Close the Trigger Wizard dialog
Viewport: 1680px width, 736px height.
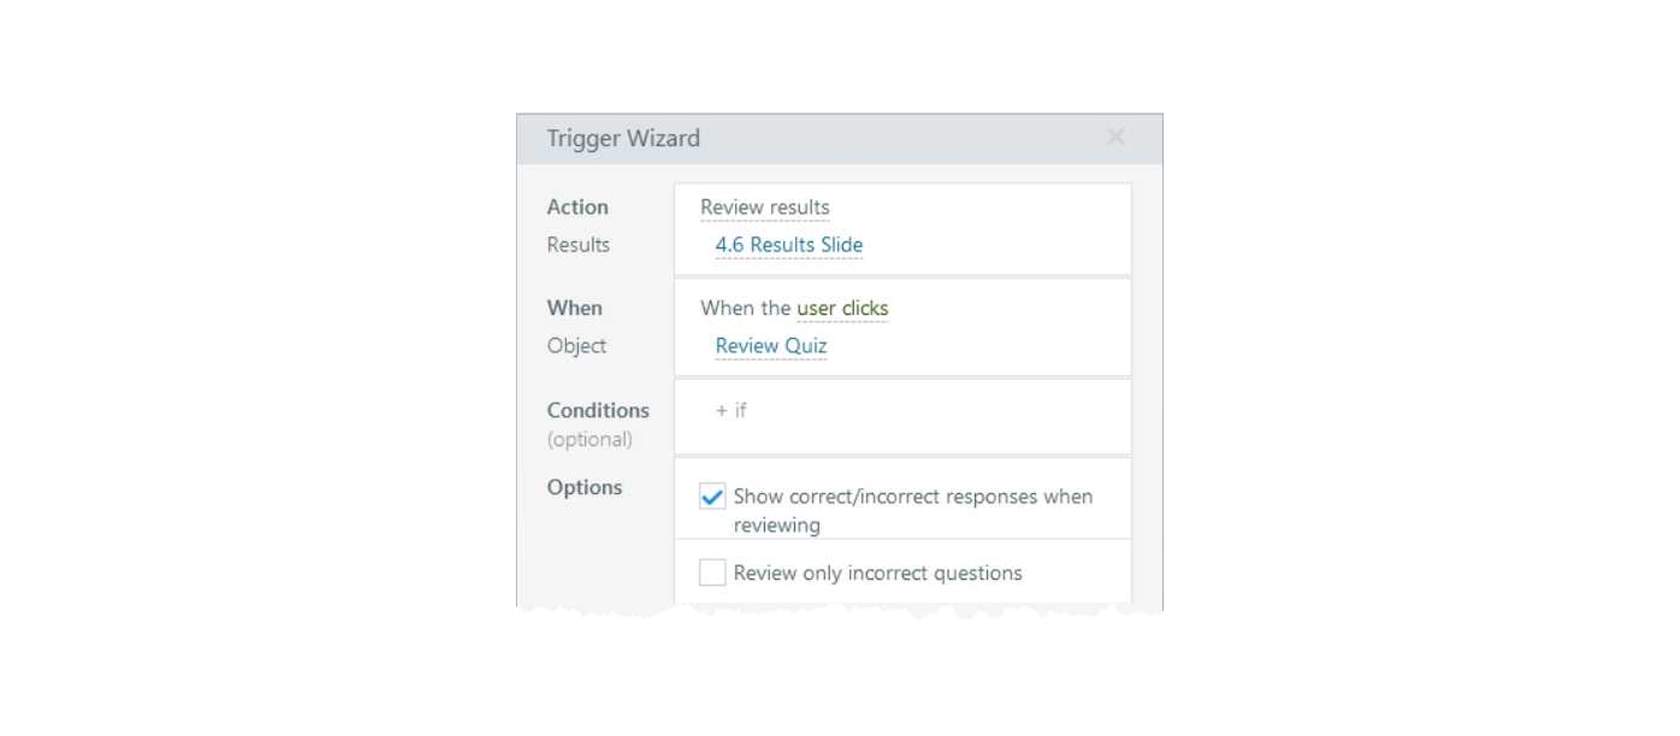click(x=1116, y=137)
